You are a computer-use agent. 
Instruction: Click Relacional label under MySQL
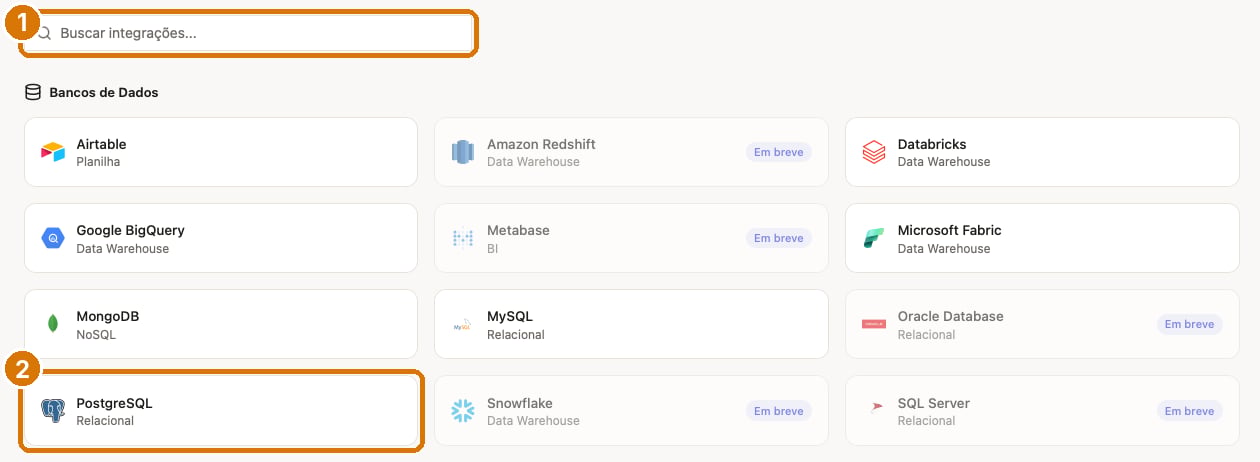pyautogui.click(x=516, y=335)
